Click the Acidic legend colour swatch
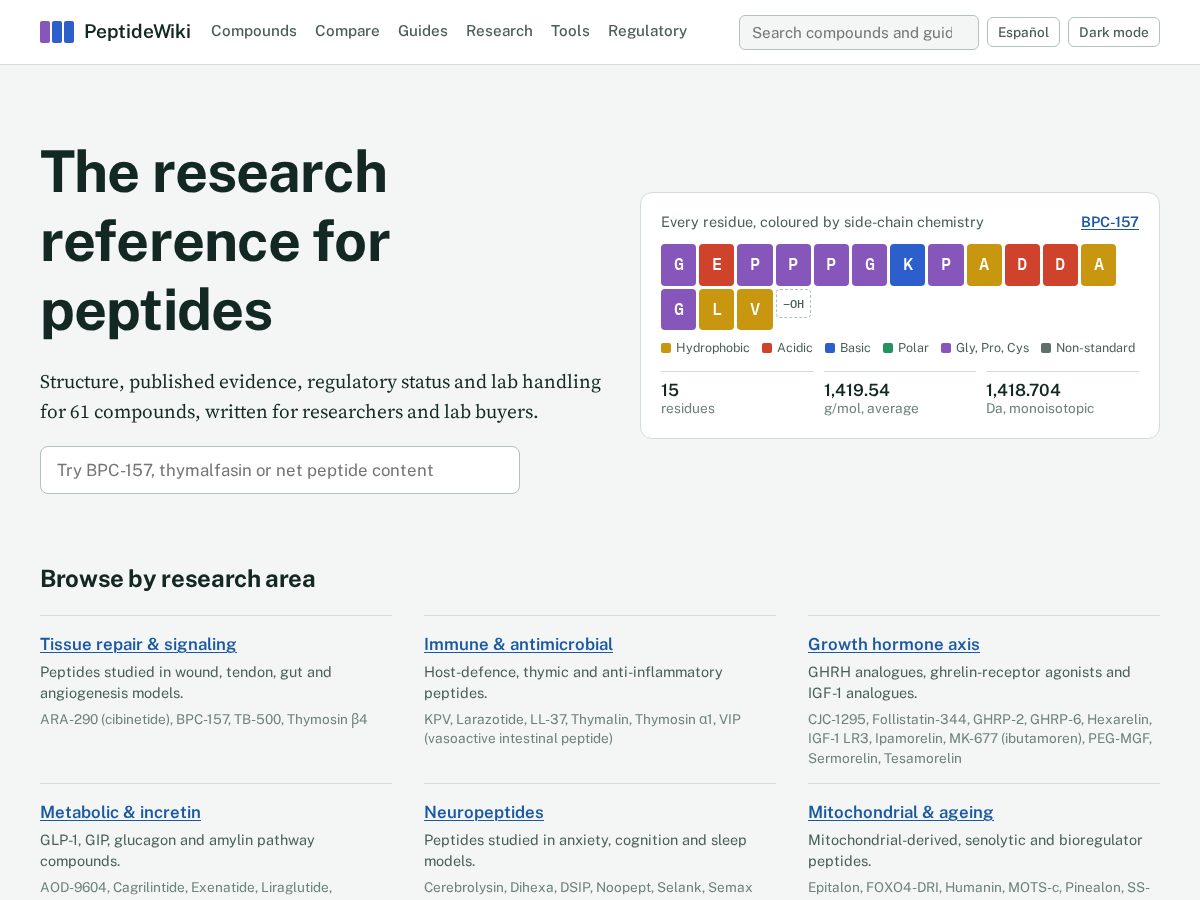This screenshot has width=1200, height=900. [x=767, y=348]
